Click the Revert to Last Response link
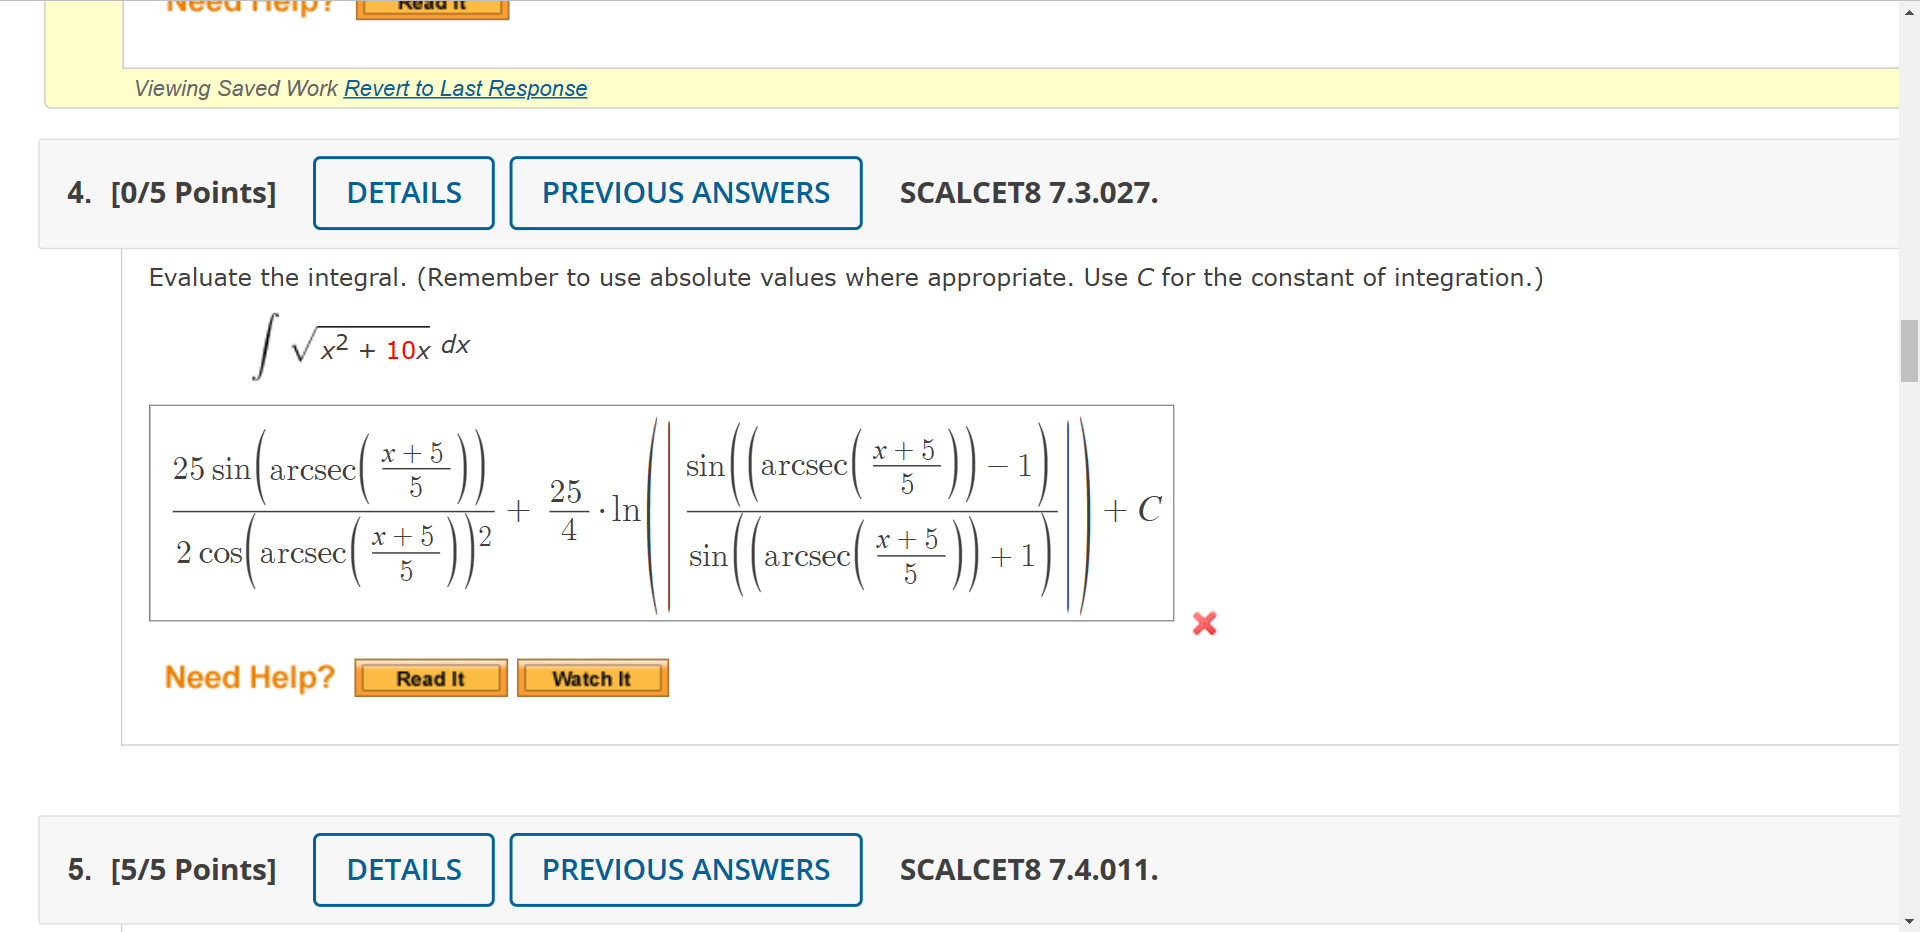Viewport: 1920px width, 932px height. point(465,88)
